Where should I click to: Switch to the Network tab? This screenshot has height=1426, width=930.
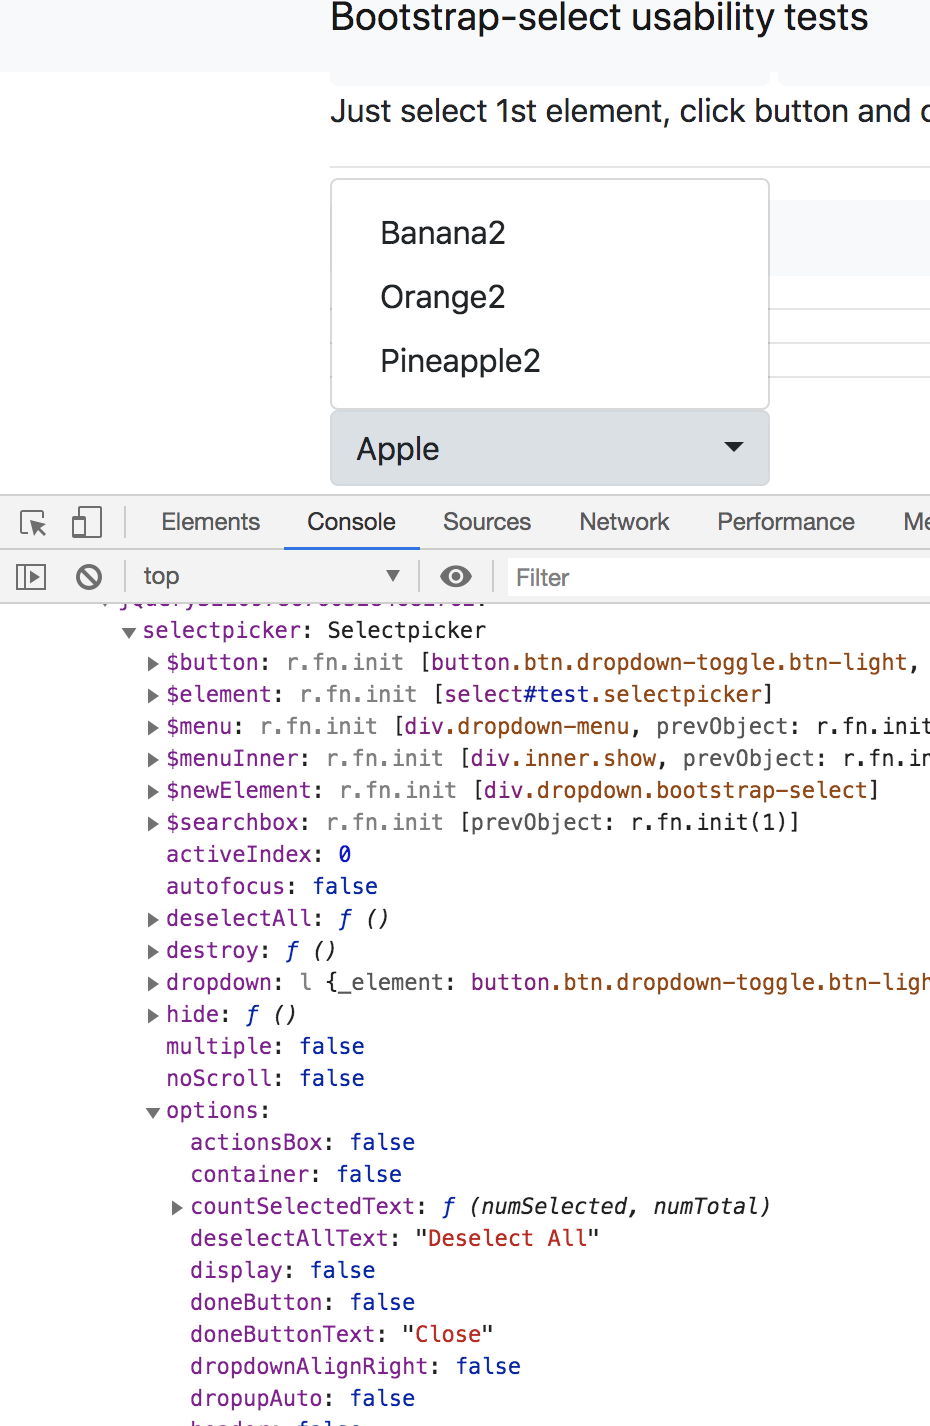click(623, 521)
